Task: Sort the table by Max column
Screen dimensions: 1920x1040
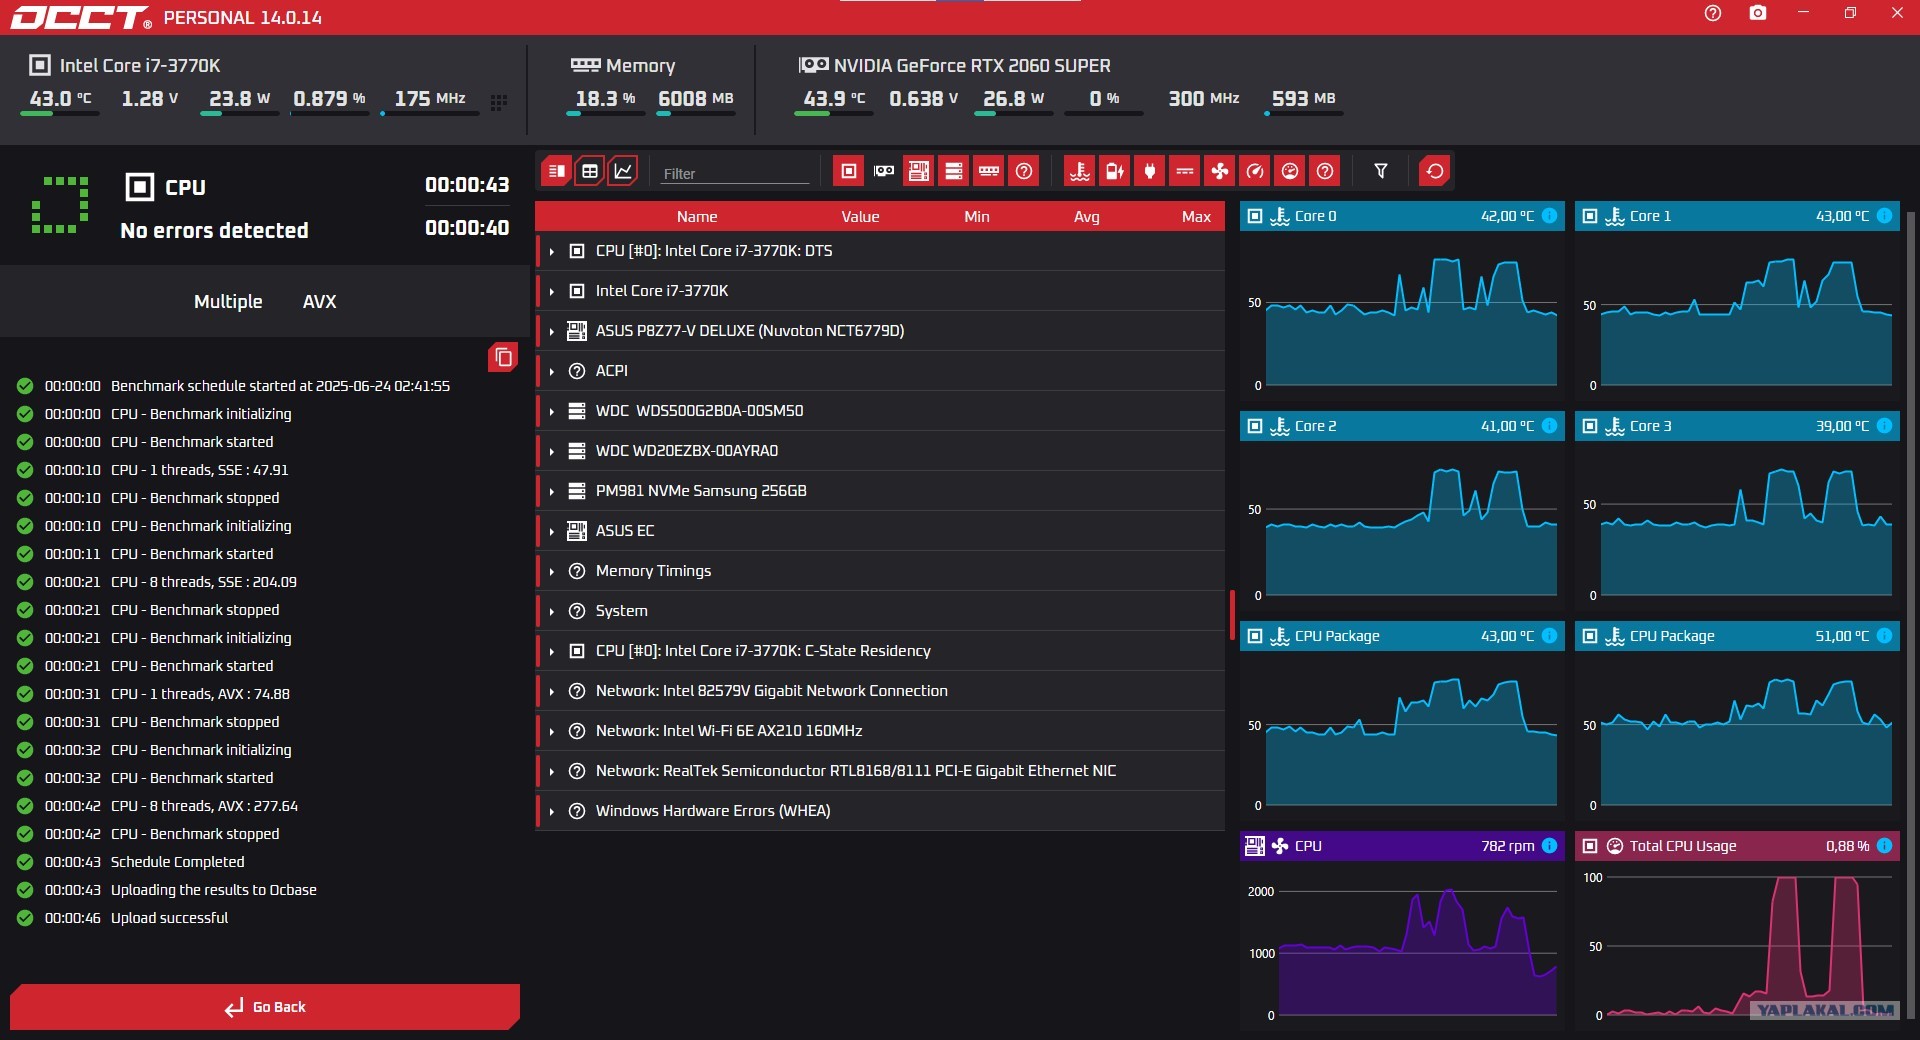Action: point(1196,216)
